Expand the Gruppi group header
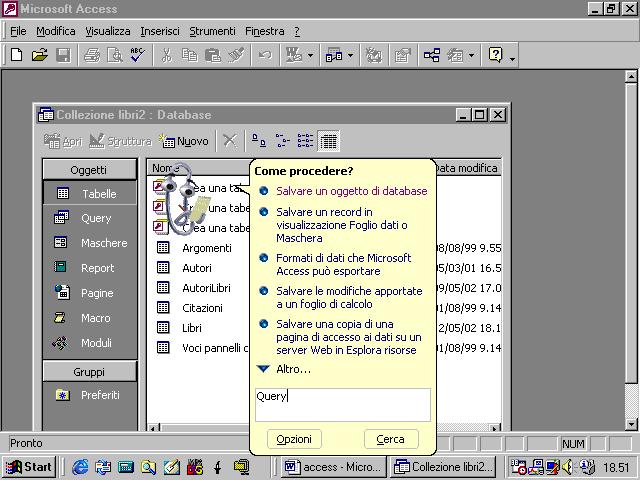Image resolution: width=640 pixels, height=480 pixels. (x=90, y=372)
